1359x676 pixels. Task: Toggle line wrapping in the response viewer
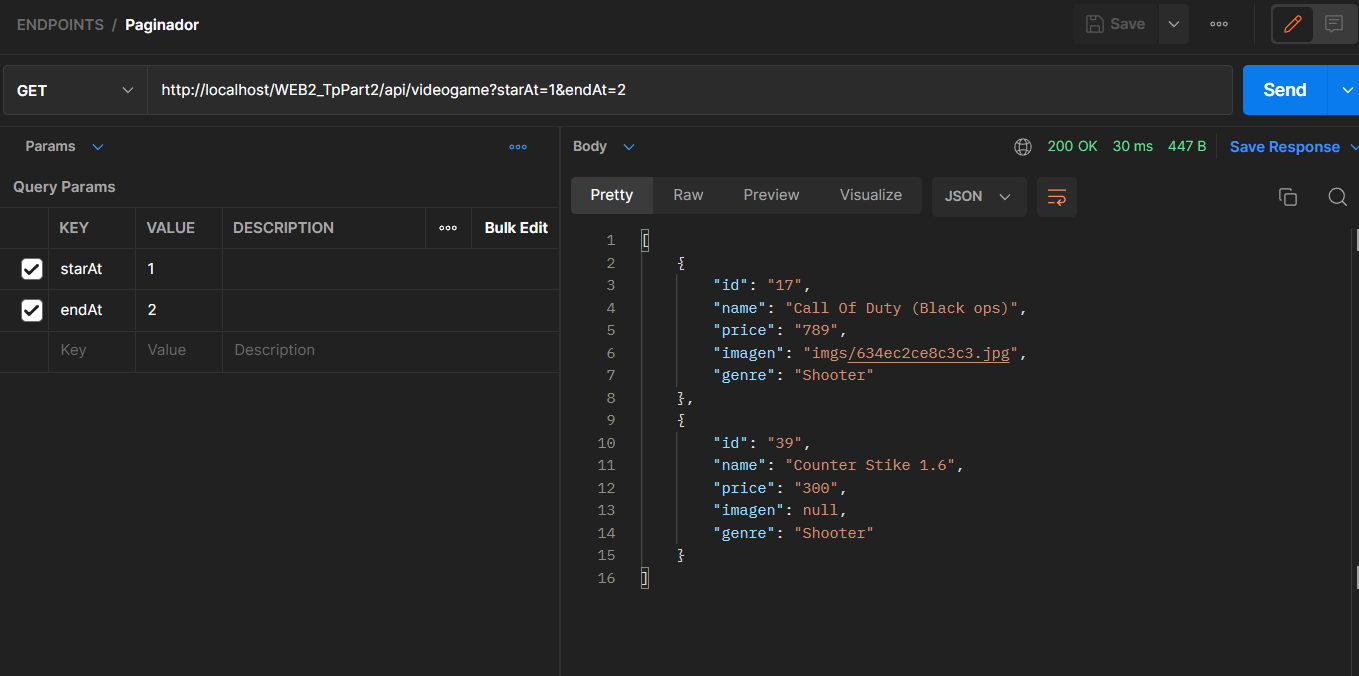click(x=1056, y=196)
